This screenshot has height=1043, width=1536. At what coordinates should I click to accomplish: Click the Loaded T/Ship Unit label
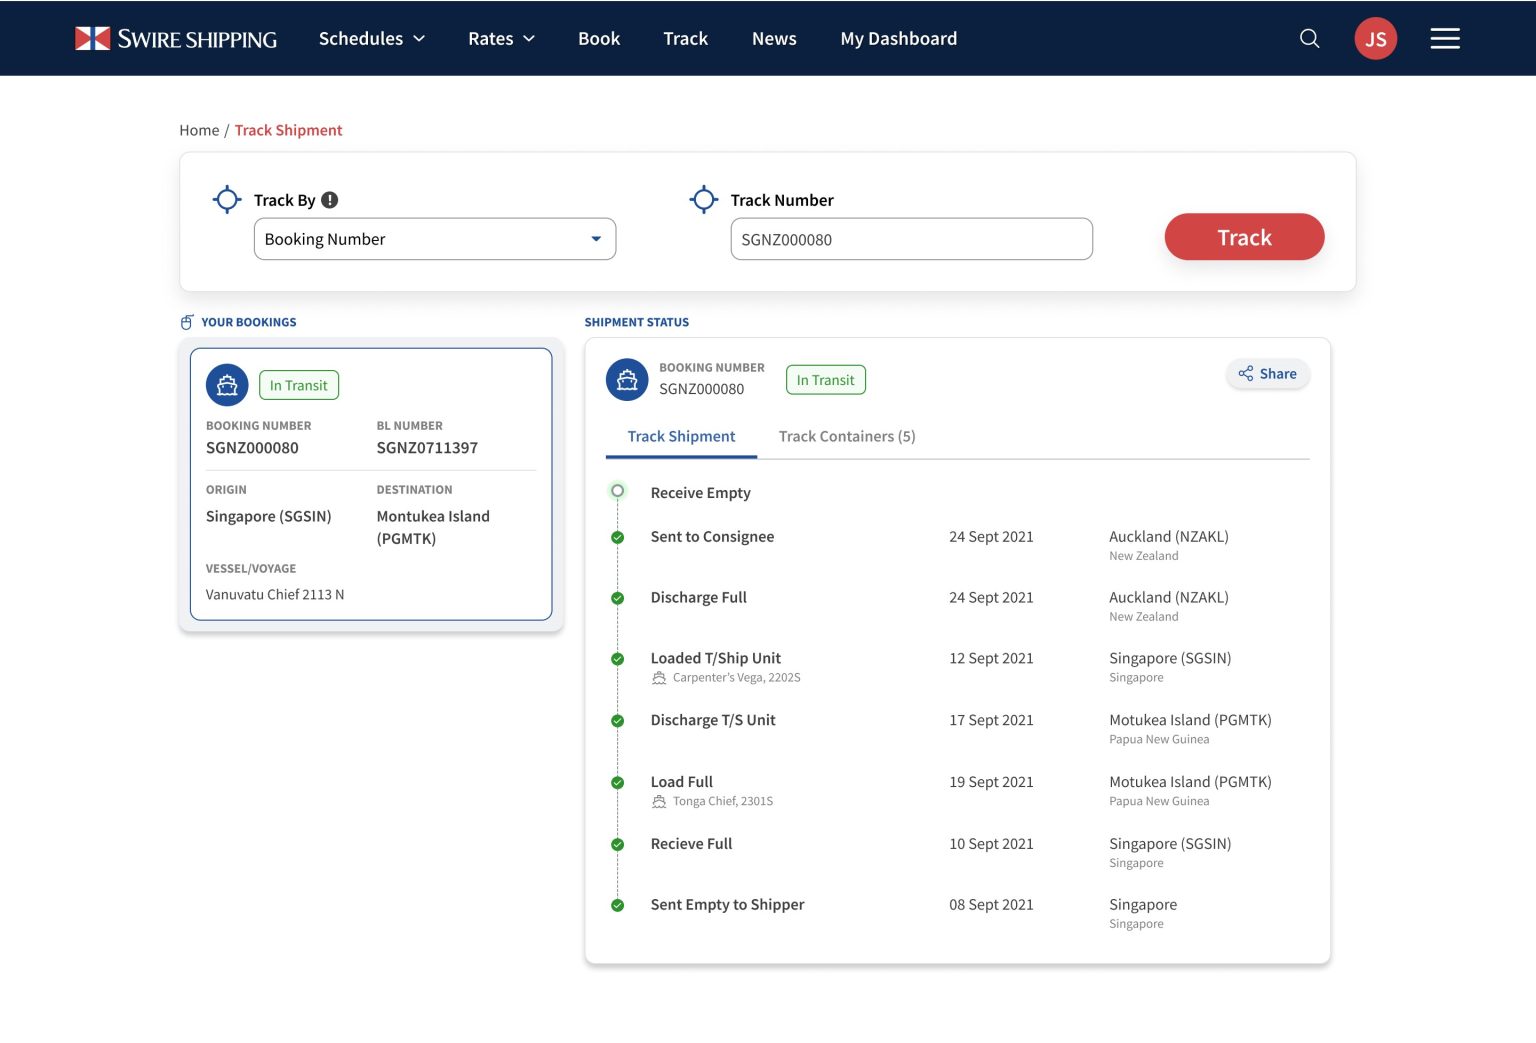tap(715, 658)
